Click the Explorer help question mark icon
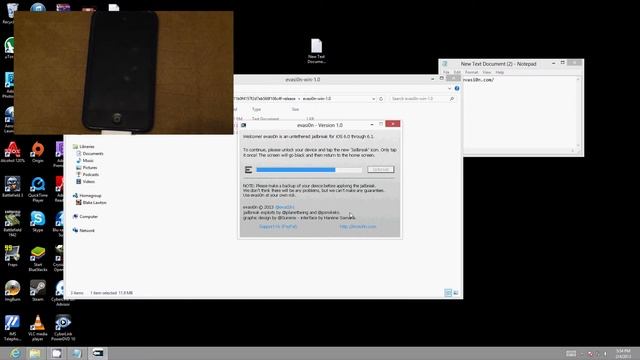Viewport: 640px width, 360px height. 457,88
